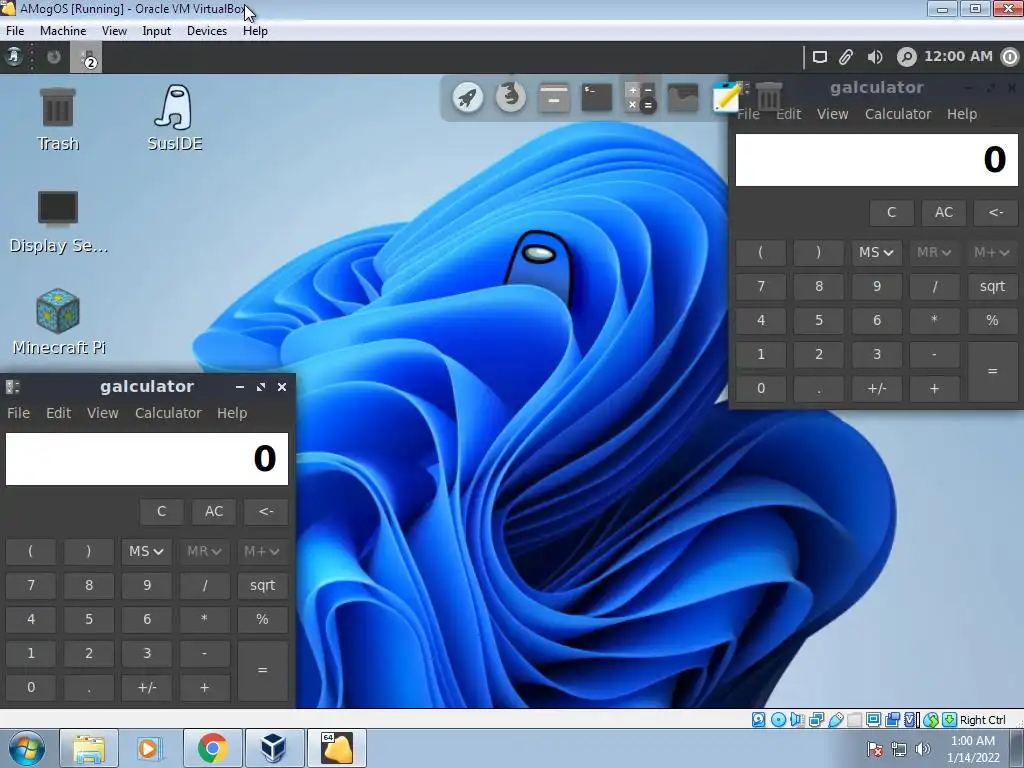Open Display Settings desktop icon

(x=58, y=222)
